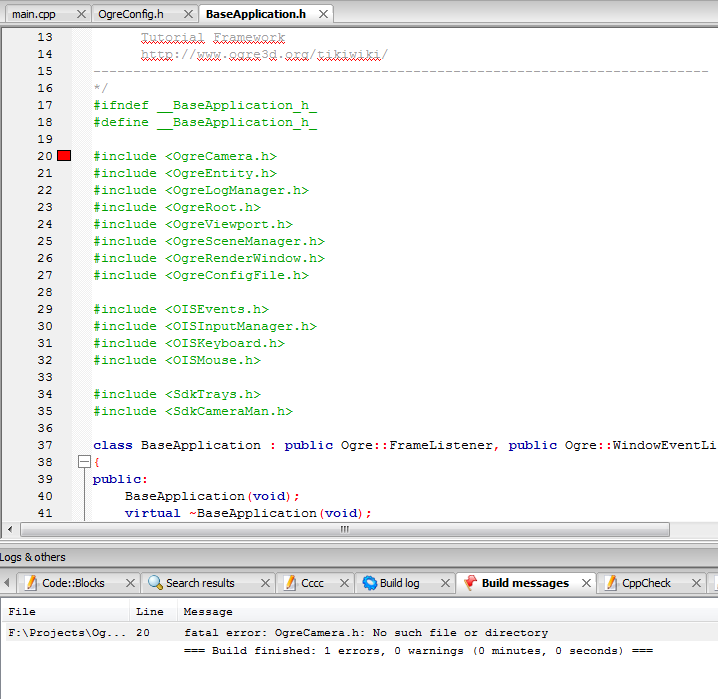Click the Cccc tab pencil icon
The width and height of the screenshot is (718, 699).
[290, 583]
